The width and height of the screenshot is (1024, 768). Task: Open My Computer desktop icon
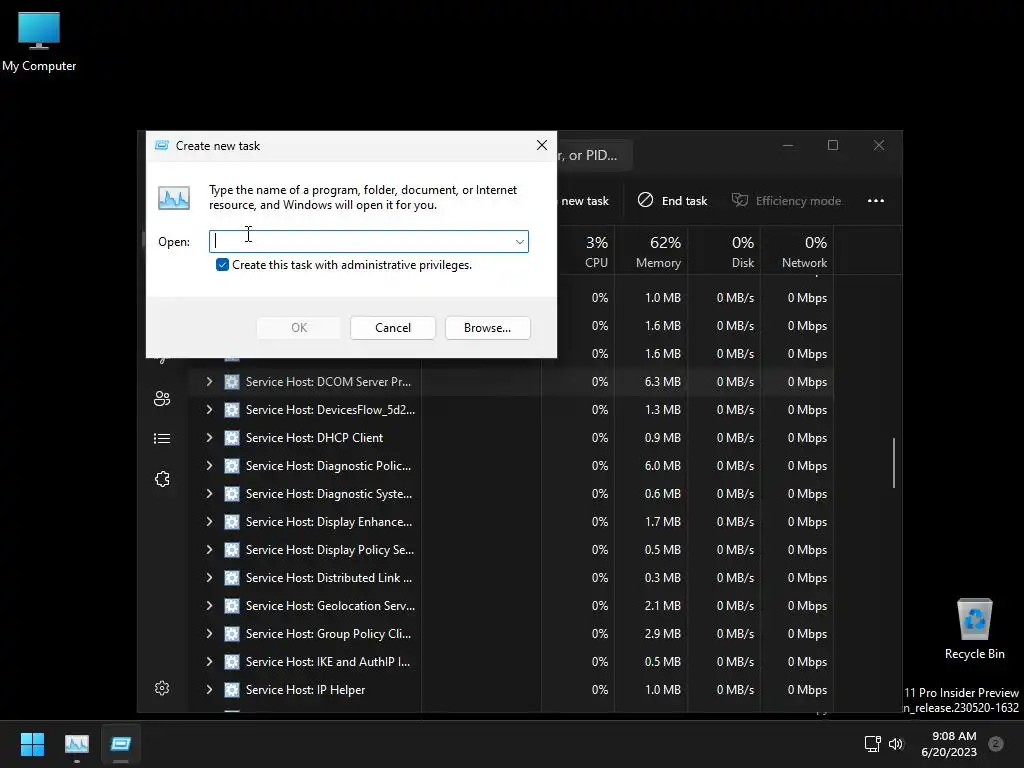tap(39, 42)
